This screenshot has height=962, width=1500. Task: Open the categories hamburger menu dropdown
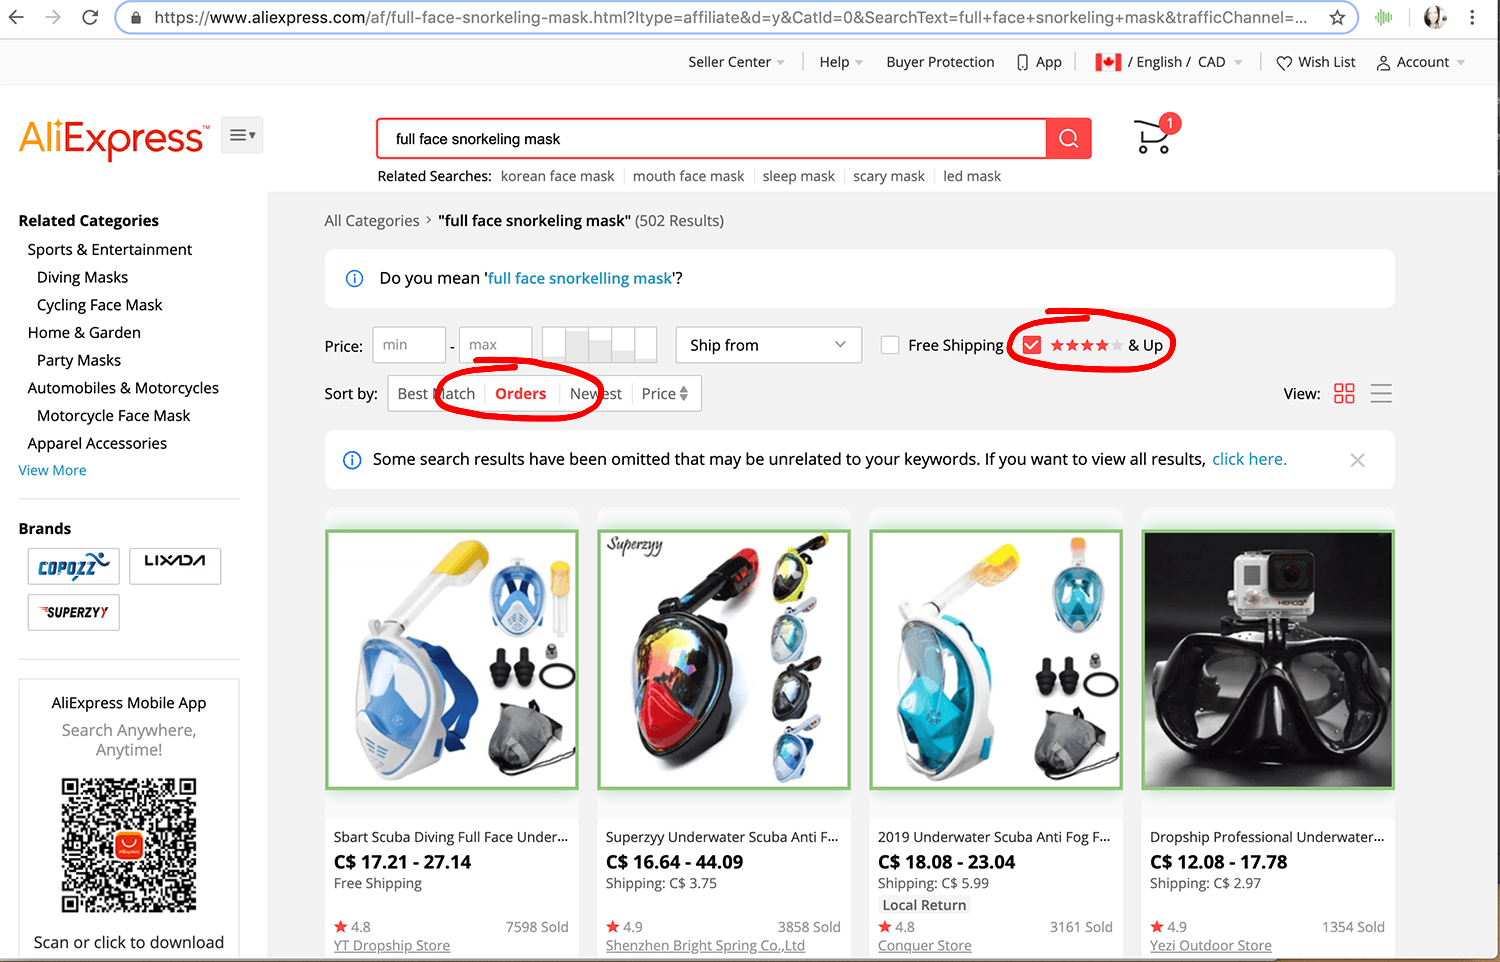click(x=242, y=135)
